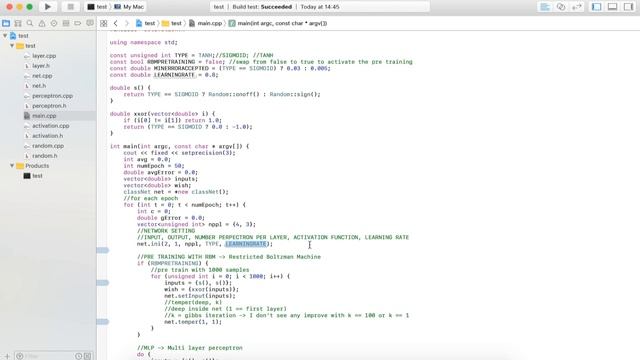
Task: Open random.cpp in the navigator
Action: click(x=48, y=146)
